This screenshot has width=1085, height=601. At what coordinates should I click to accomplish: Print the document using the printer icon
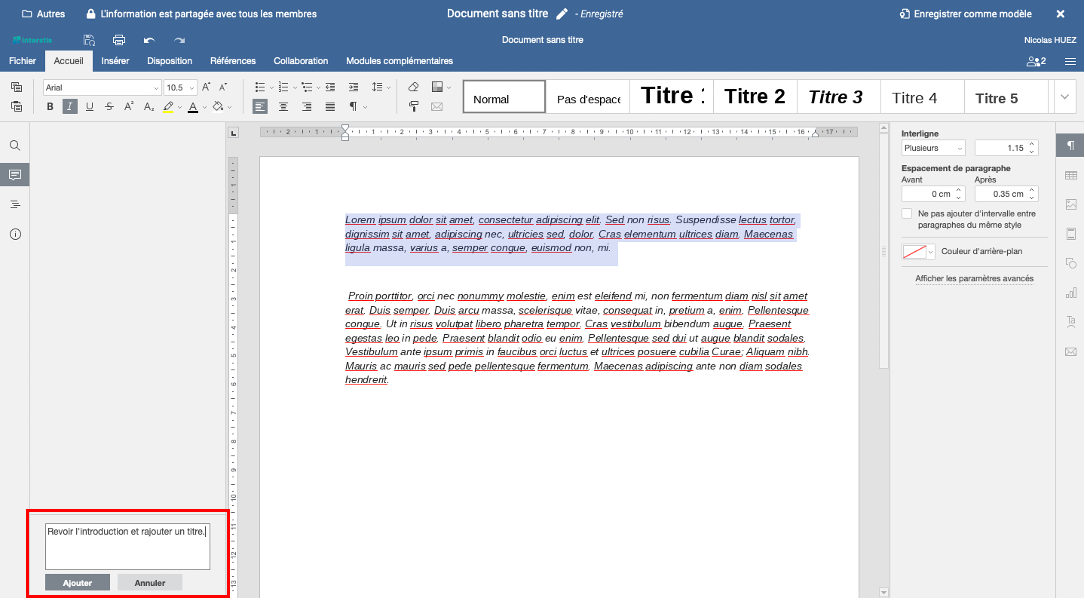(x=119, y=40)
